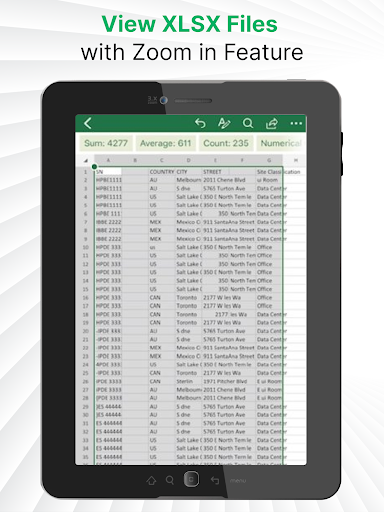This screenshot has height=512, width=384.
Task: Select AU cell in row 29
Action: [162, 407]
